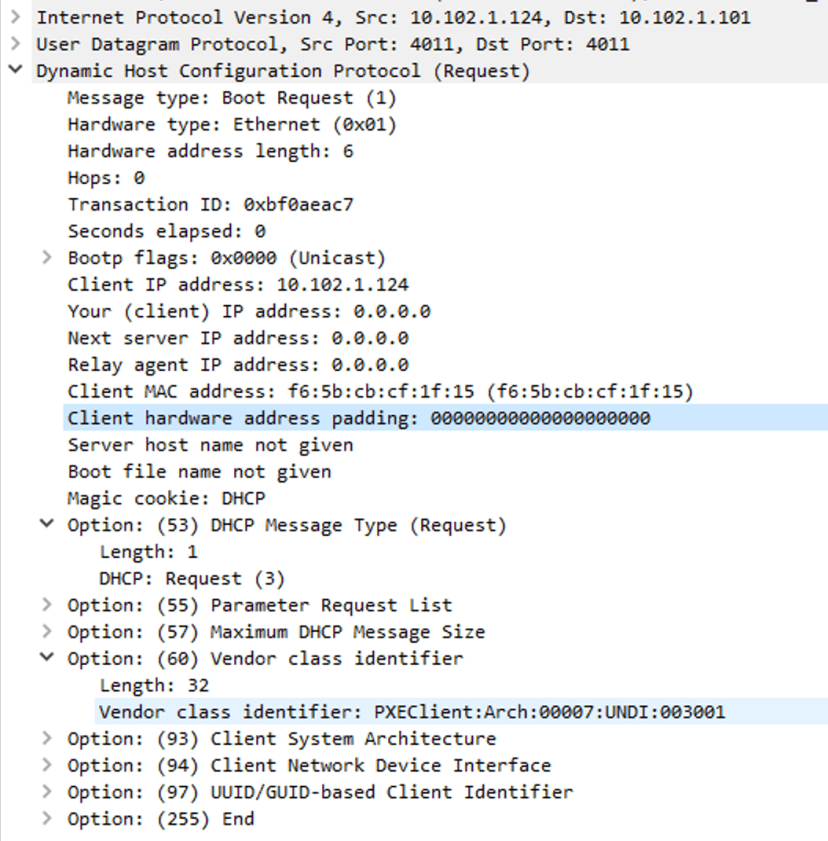Image resolution: width=828 pixels, height=841 pixels.
Task: Select the Hardware type Ethernet field
Action: [190, 124]
